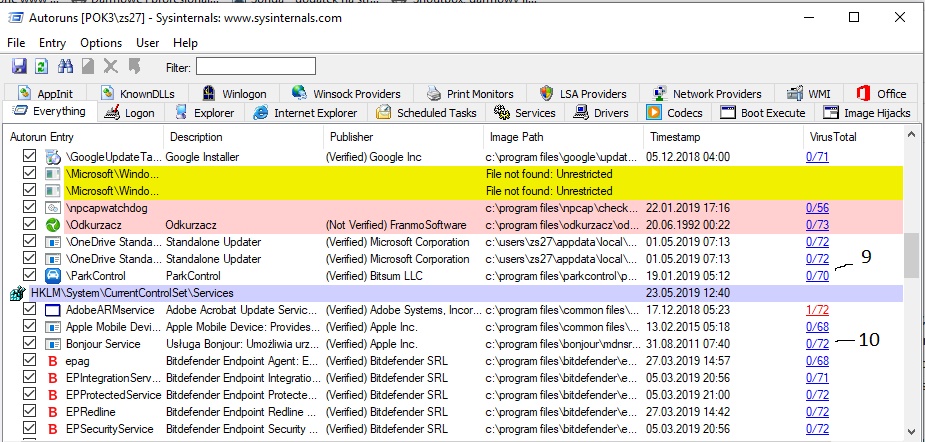The height and width of the screenshot is (442, 925).
Task: Click the Services registry key icon
Action: point(18,293)
